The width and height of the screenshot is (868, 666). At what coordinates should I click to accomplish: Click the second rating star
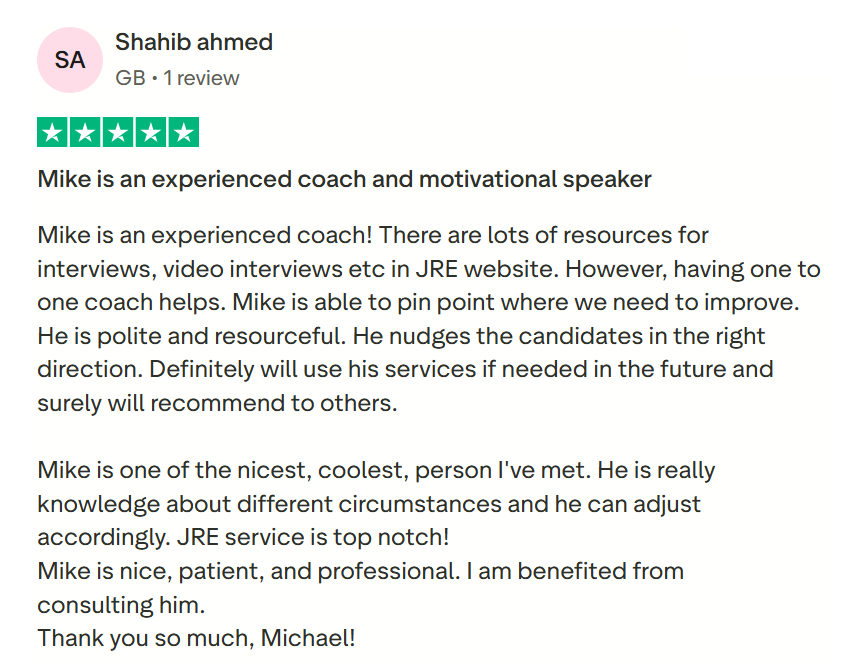[86, 132]
